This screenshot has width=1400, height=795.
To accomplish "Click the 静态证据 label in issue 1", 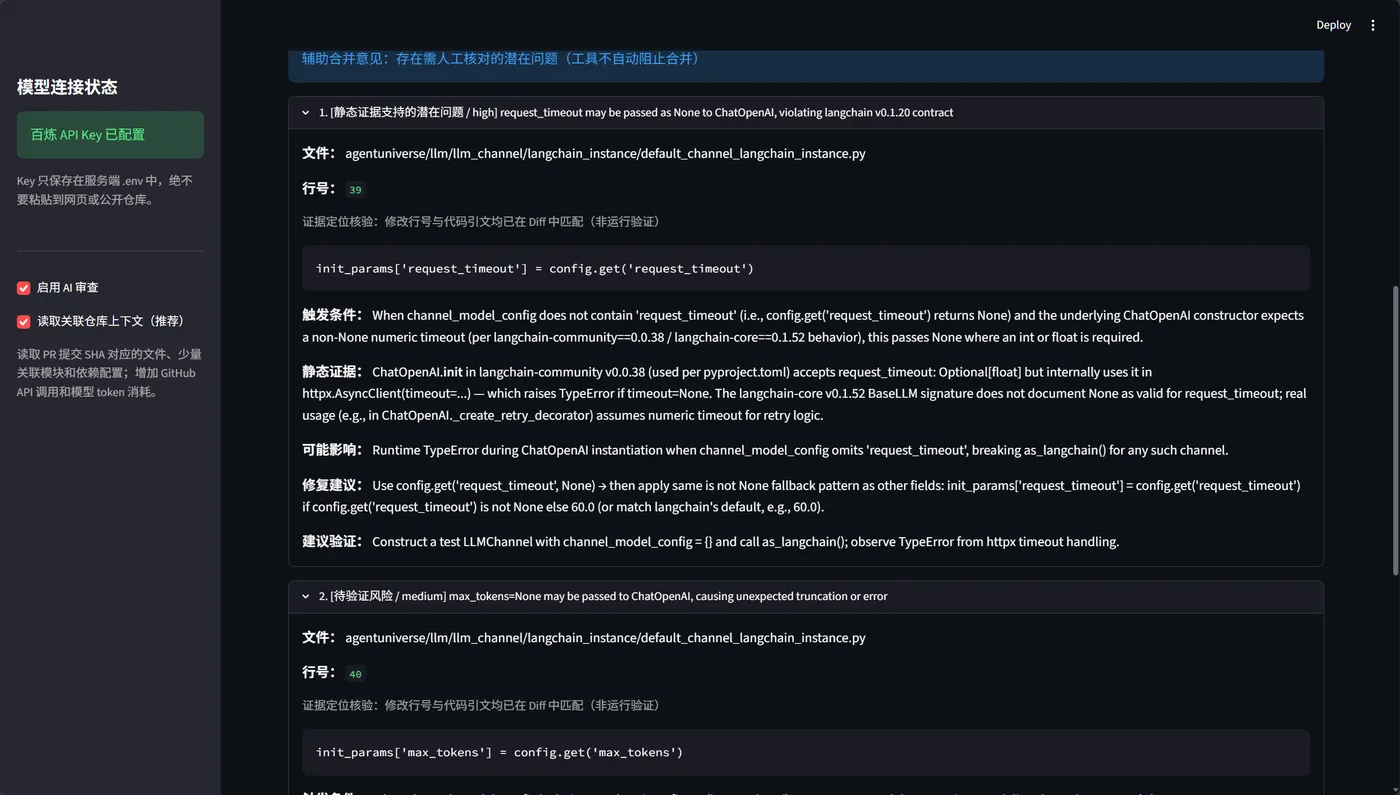I will 333,372.
